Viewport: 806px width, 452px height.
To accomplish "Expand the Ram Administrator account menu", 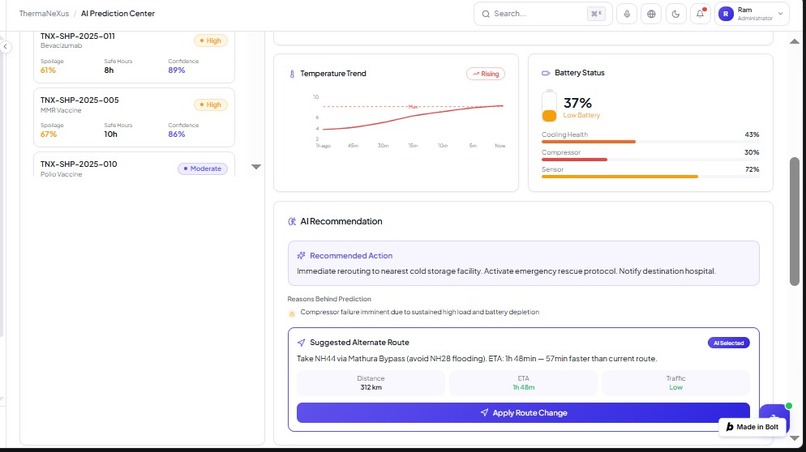I will pos(780,14).
